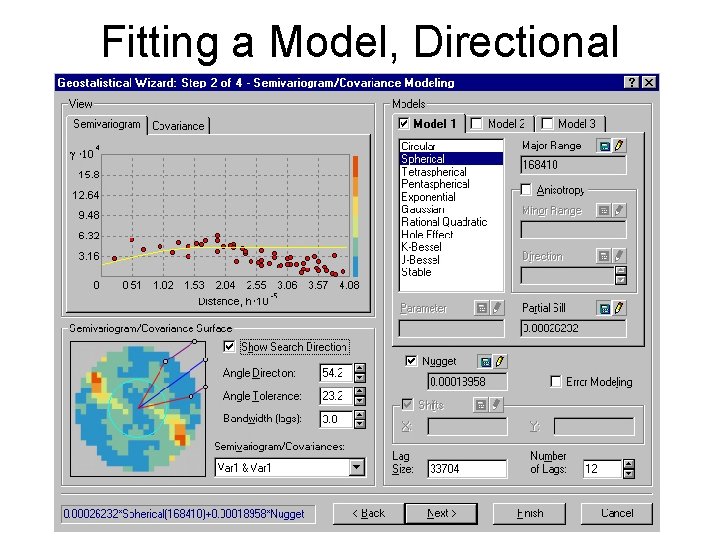Select Gaussian in the model list
Screen dimensions: 720x540
click(x=451, y=209)
